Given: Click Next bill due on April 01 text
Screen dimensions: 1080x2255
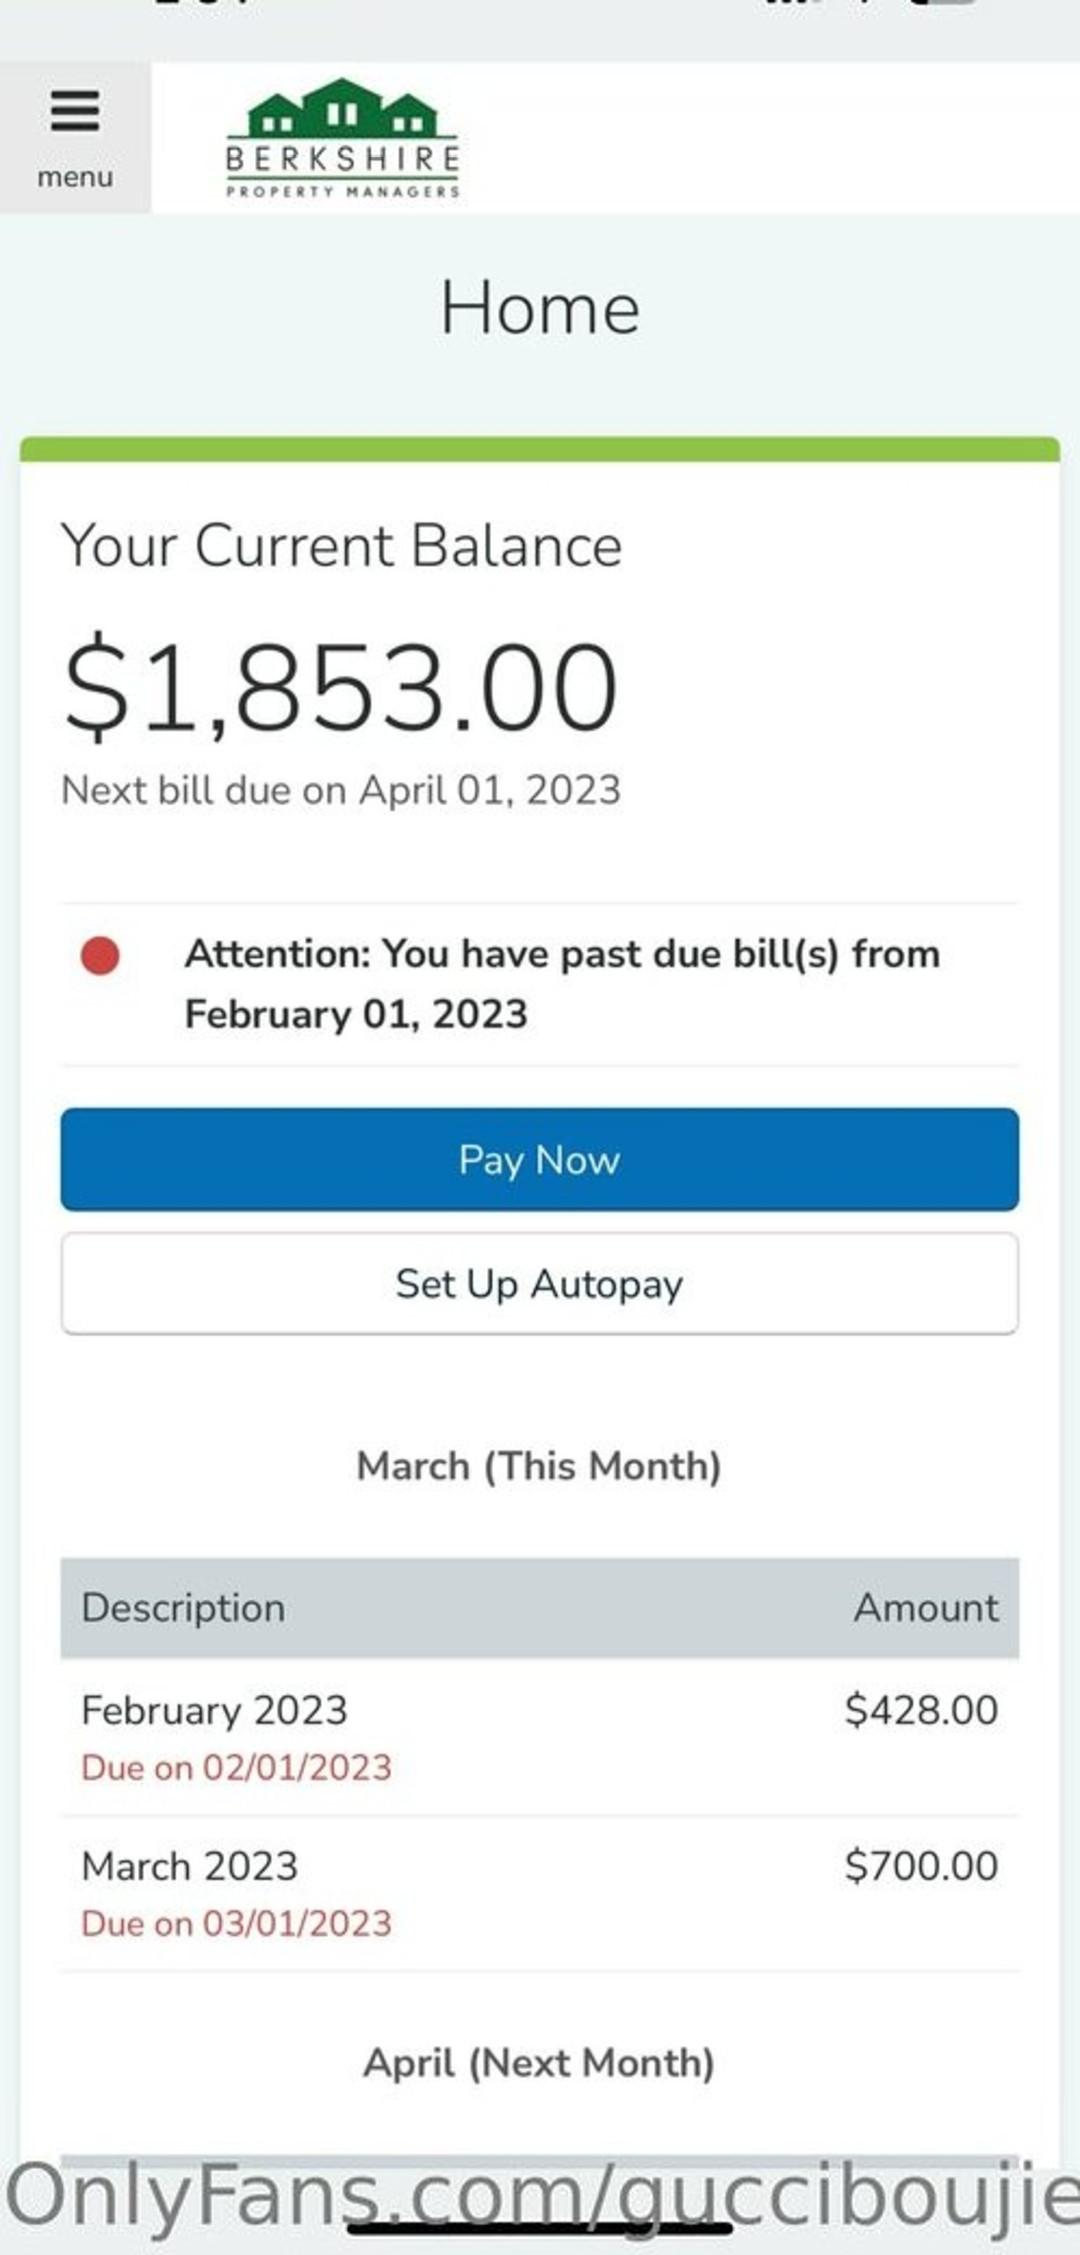Looking at the screenshot, I should pyautogui.click(x=341, y=790).
